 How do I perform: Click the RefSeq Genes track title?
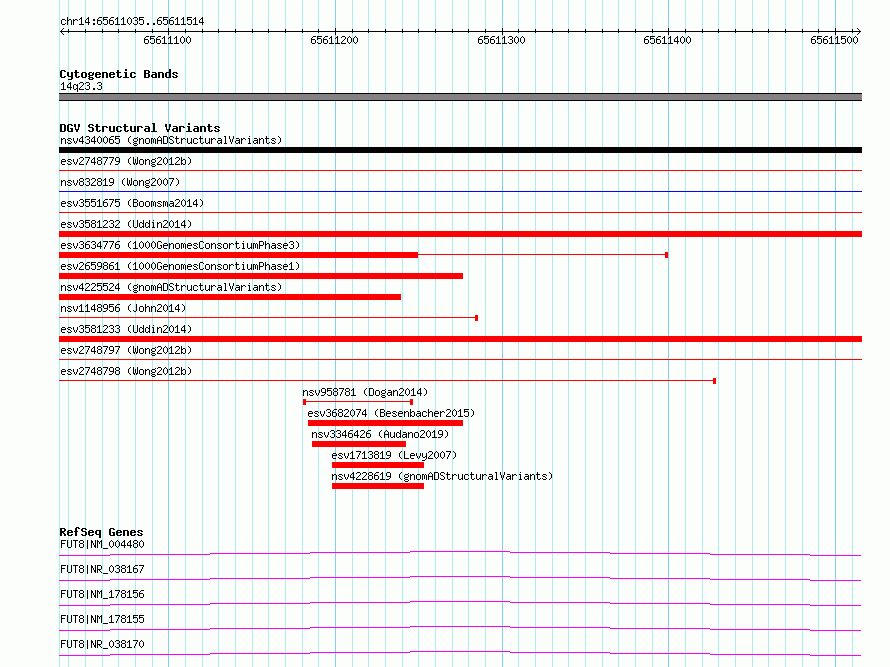[101, 532]
